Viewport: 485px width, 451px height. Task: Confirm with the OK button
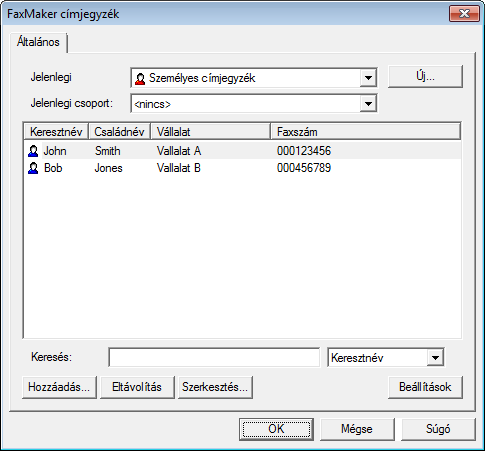click(x=276, y=429)
